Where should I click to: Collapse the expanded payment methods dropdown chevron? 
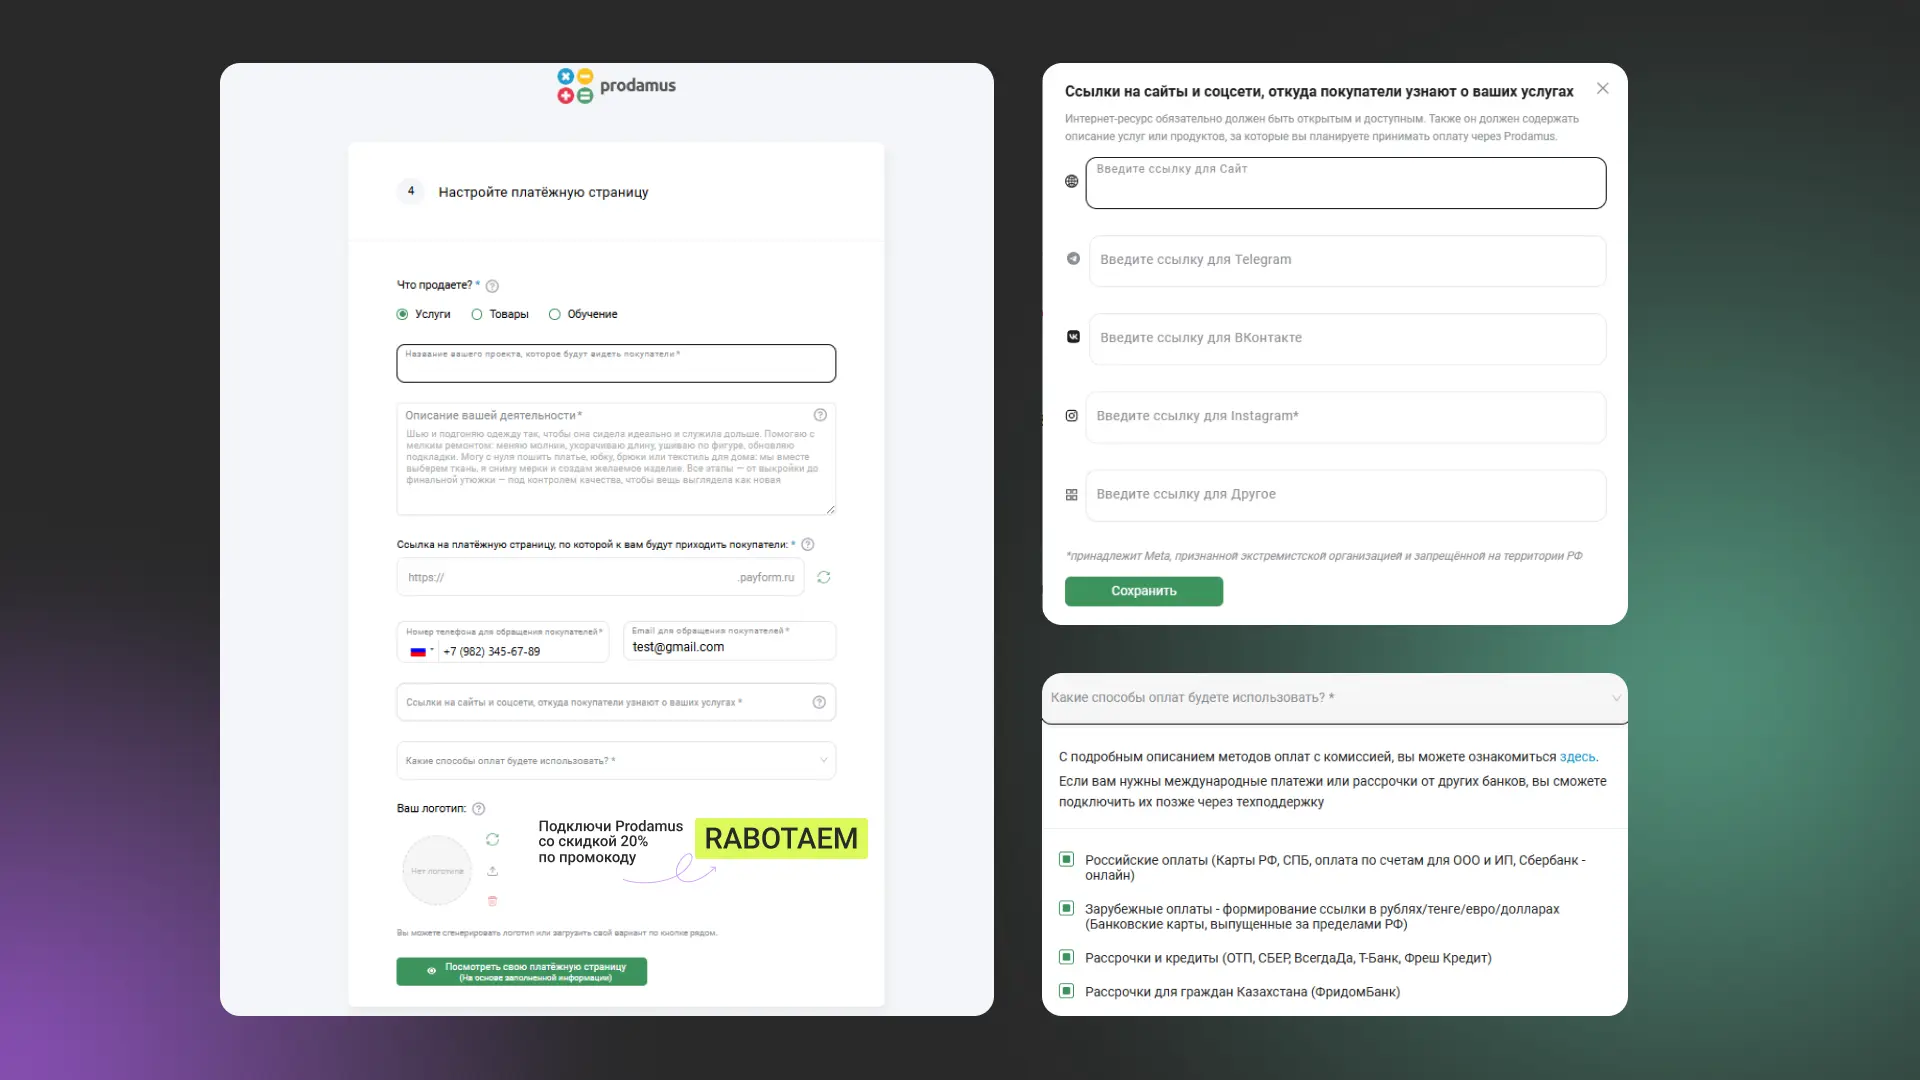tap(1615, 698)
